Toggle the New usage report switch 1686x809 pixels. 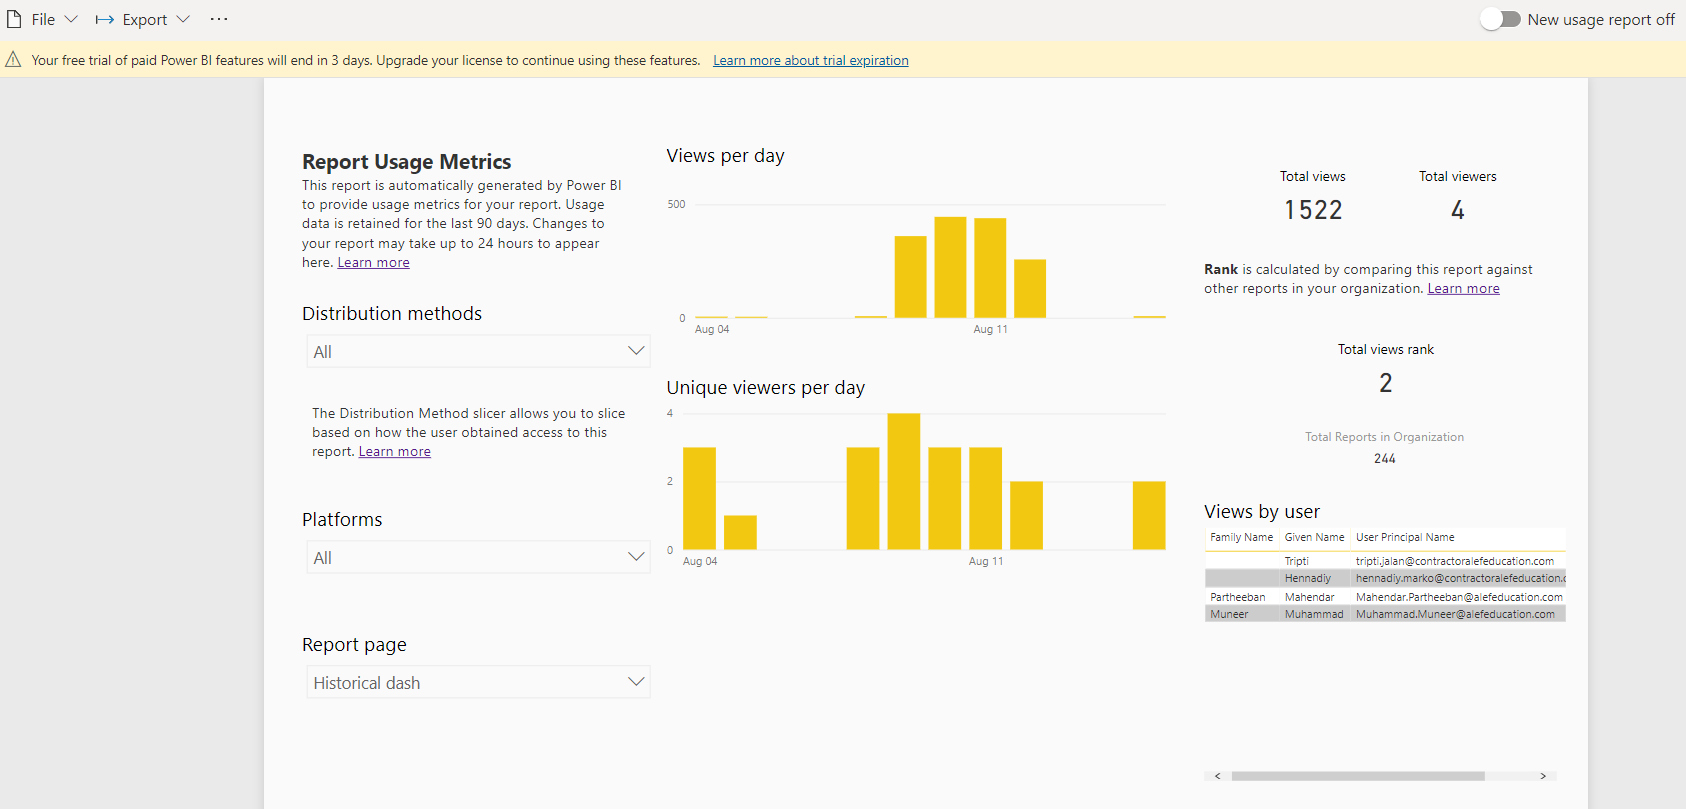[x=1500, y=19]
